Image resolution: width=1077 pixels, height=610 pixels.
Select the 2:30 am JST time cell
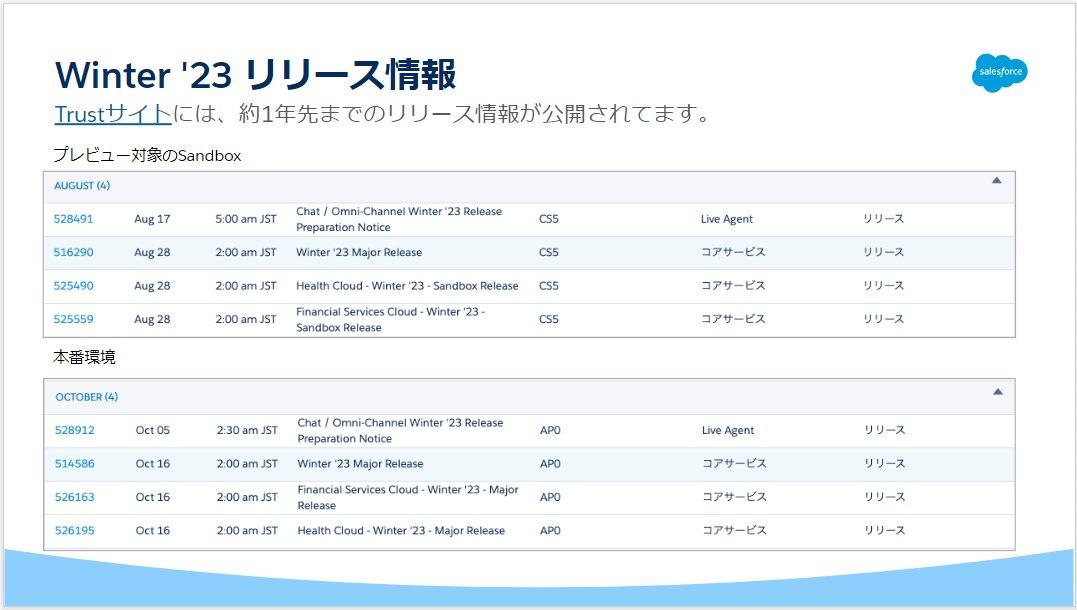click(x=247, y=430)
